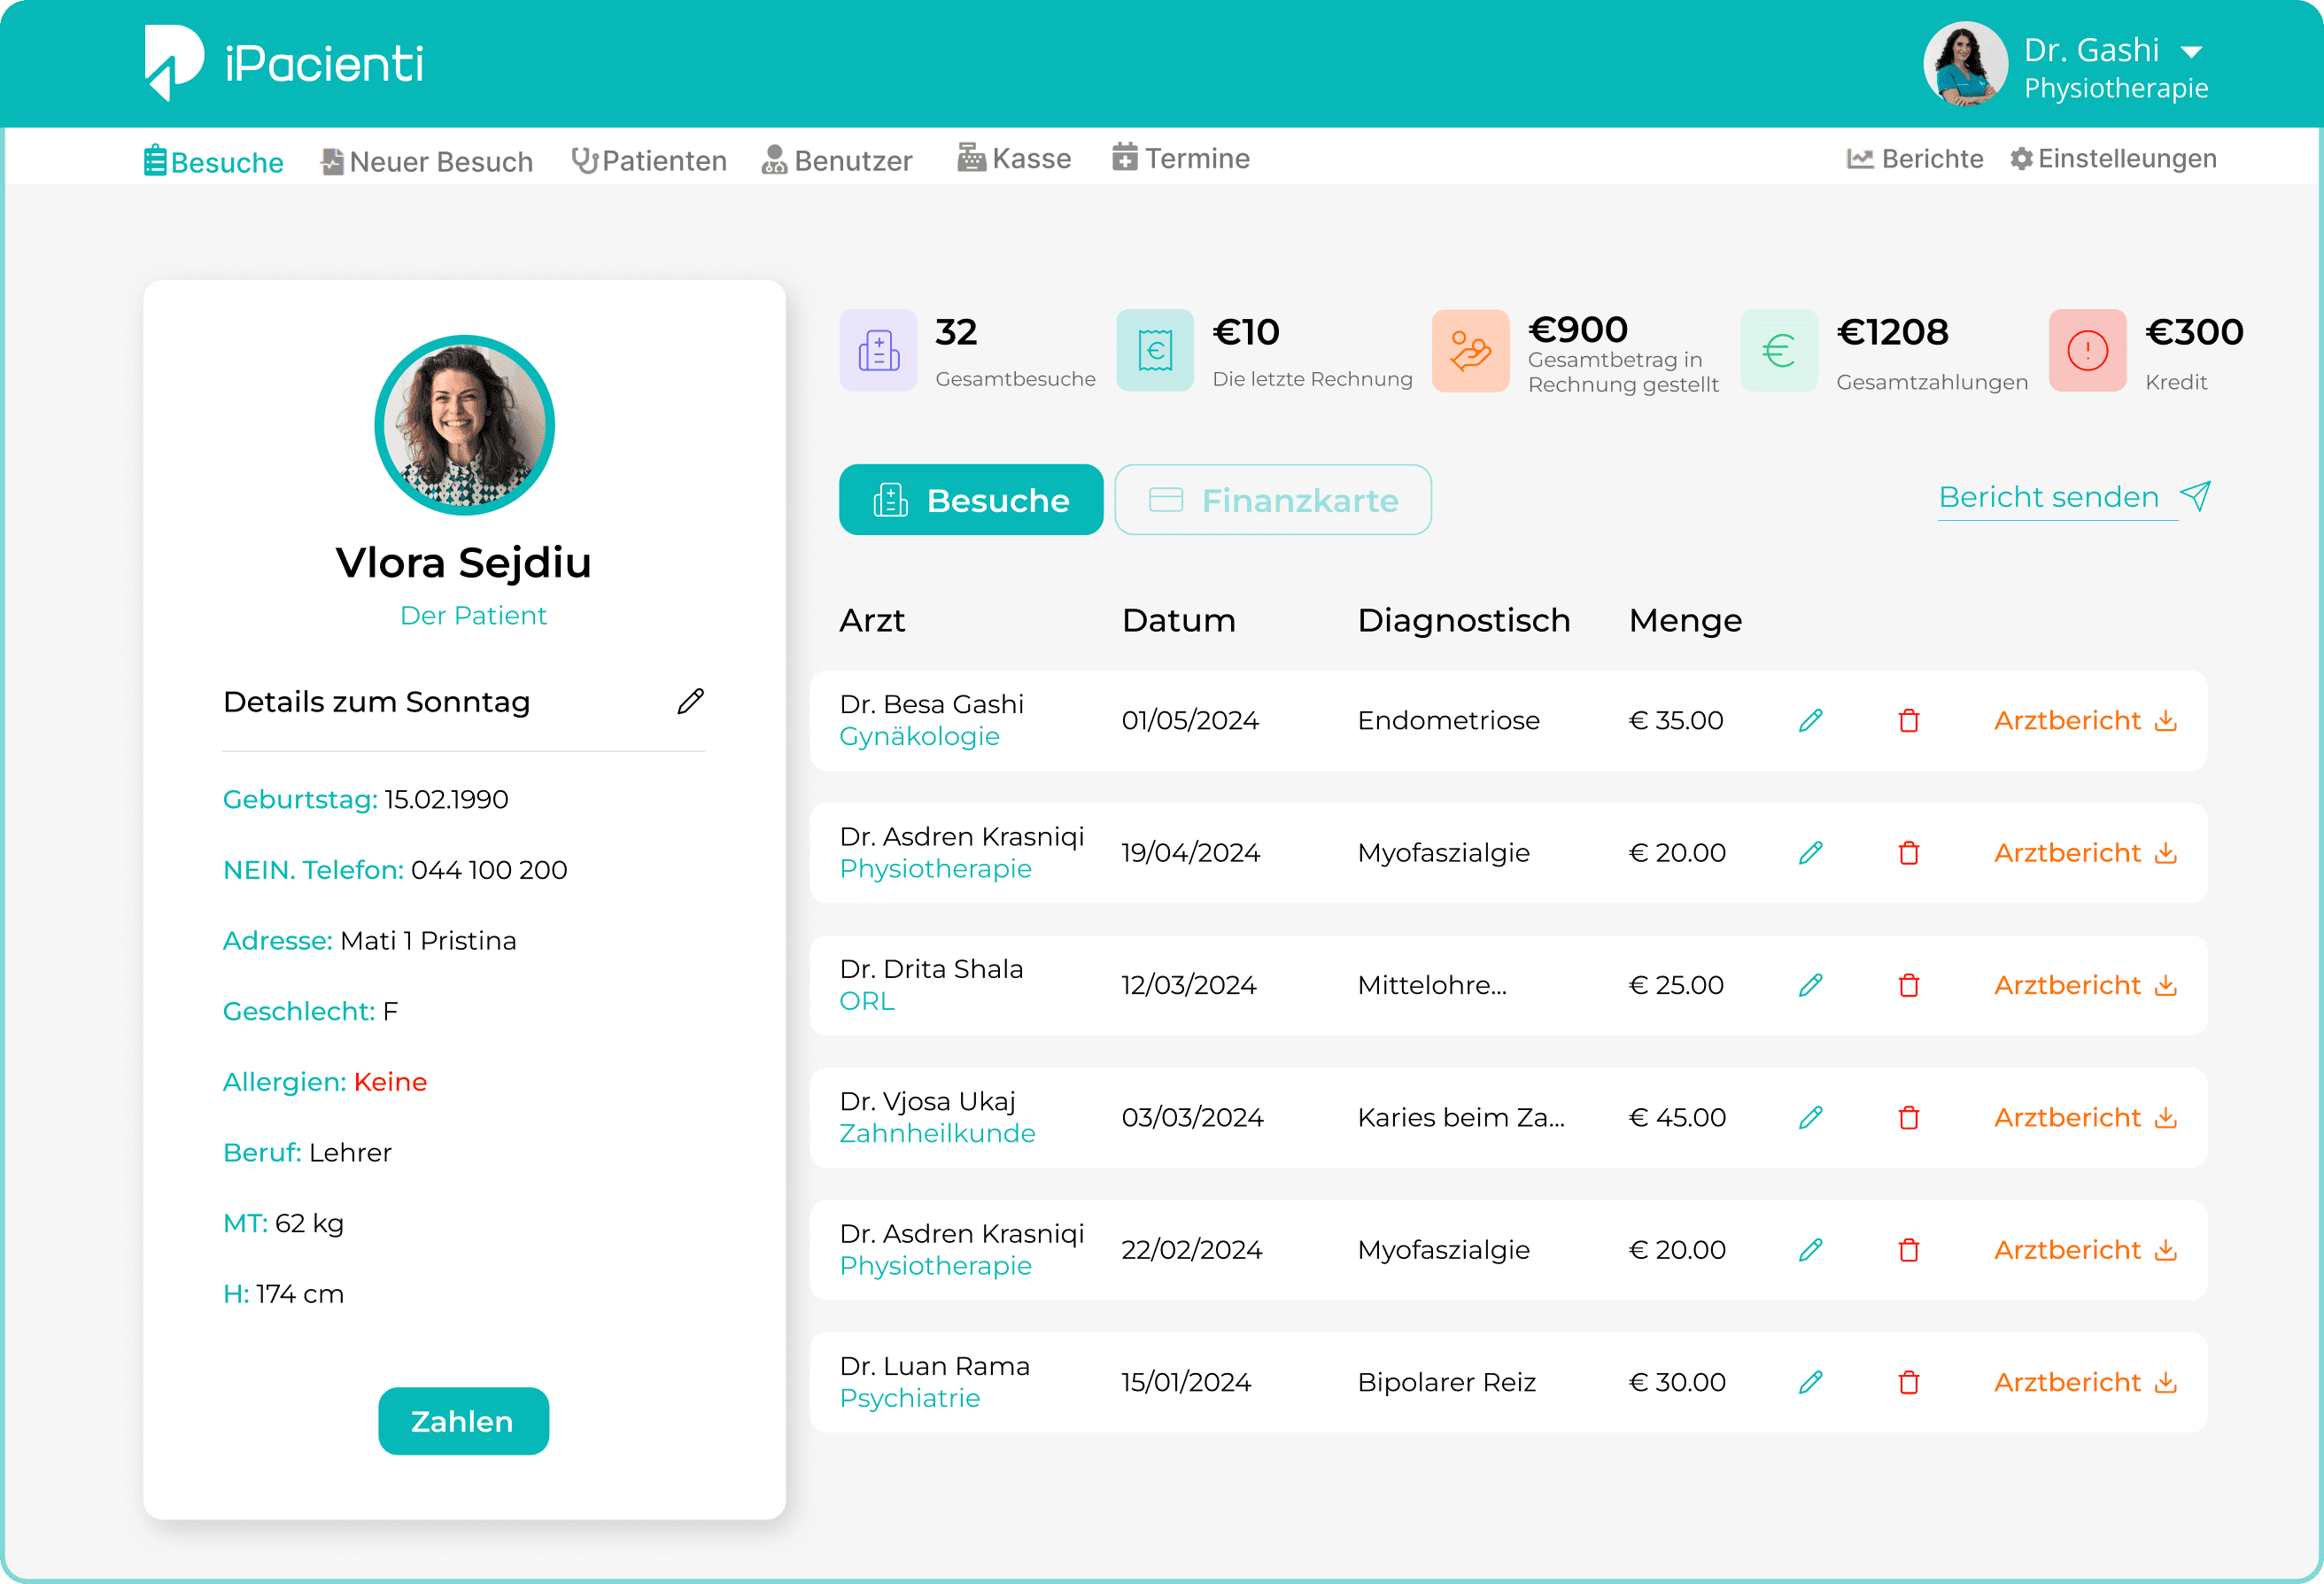This screenshot has height=1584, width=2324.
Task: Open the Dr. Gashi account dropdown
Action: (2191, 52)
